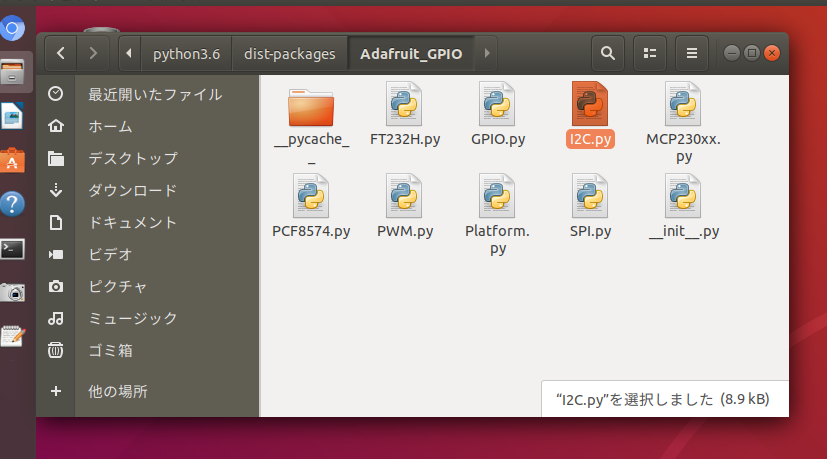Go back with the left arrow button
827x459 pixels.
(x=61, y=53)
